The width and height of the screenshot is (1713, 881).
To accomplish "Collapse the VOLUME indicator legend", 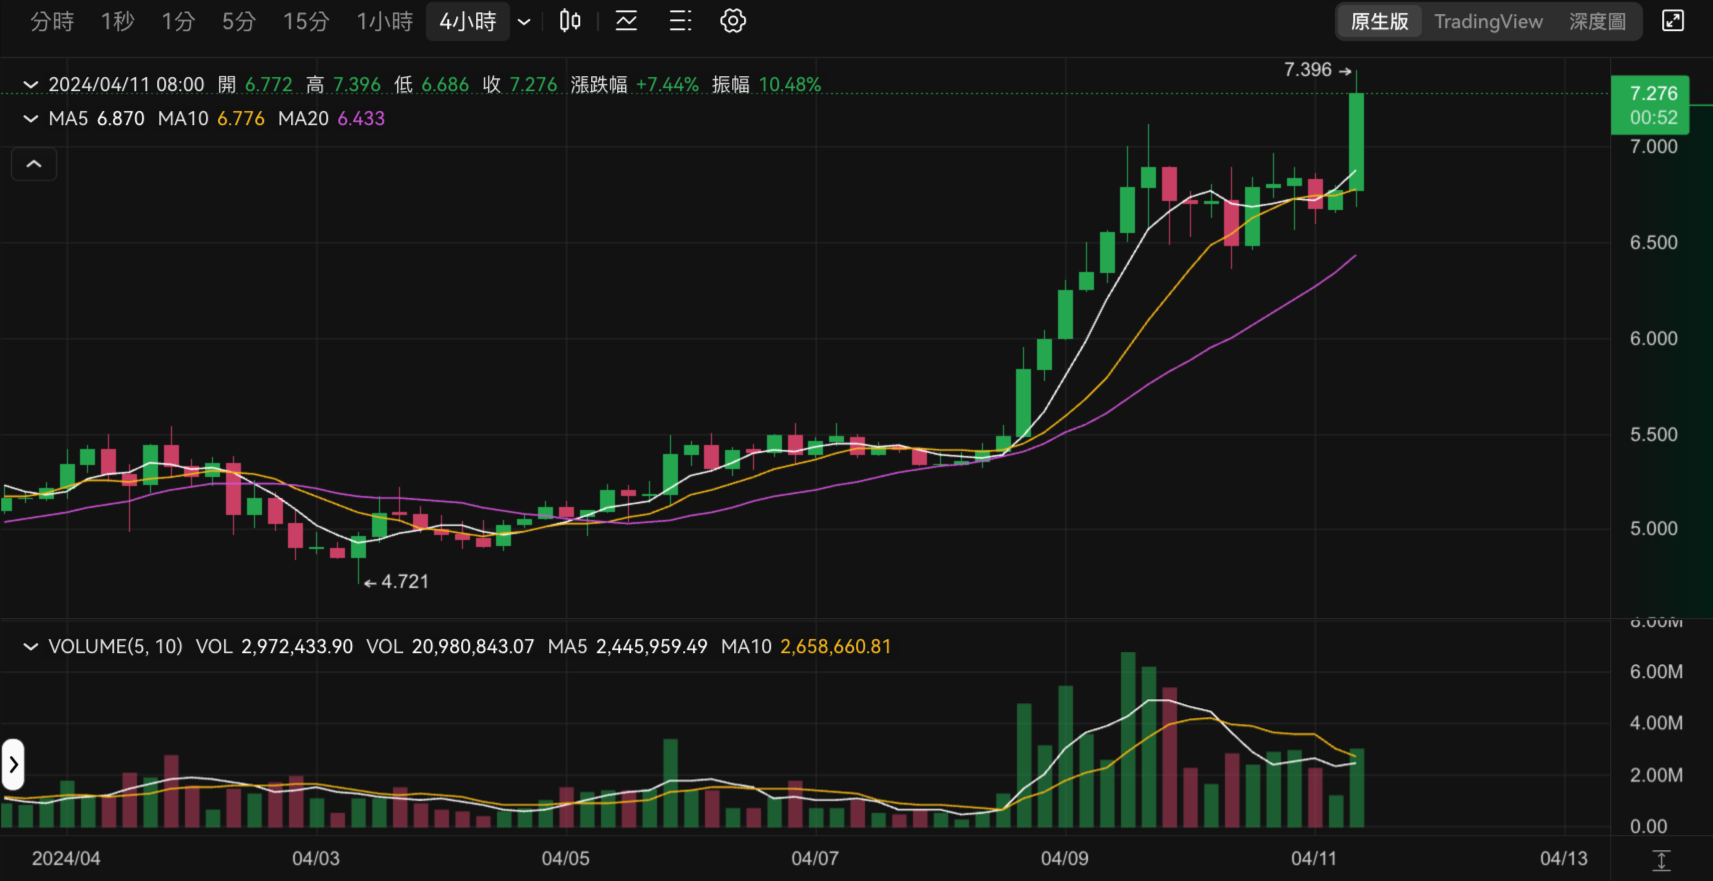I will (x=31, y=647).
